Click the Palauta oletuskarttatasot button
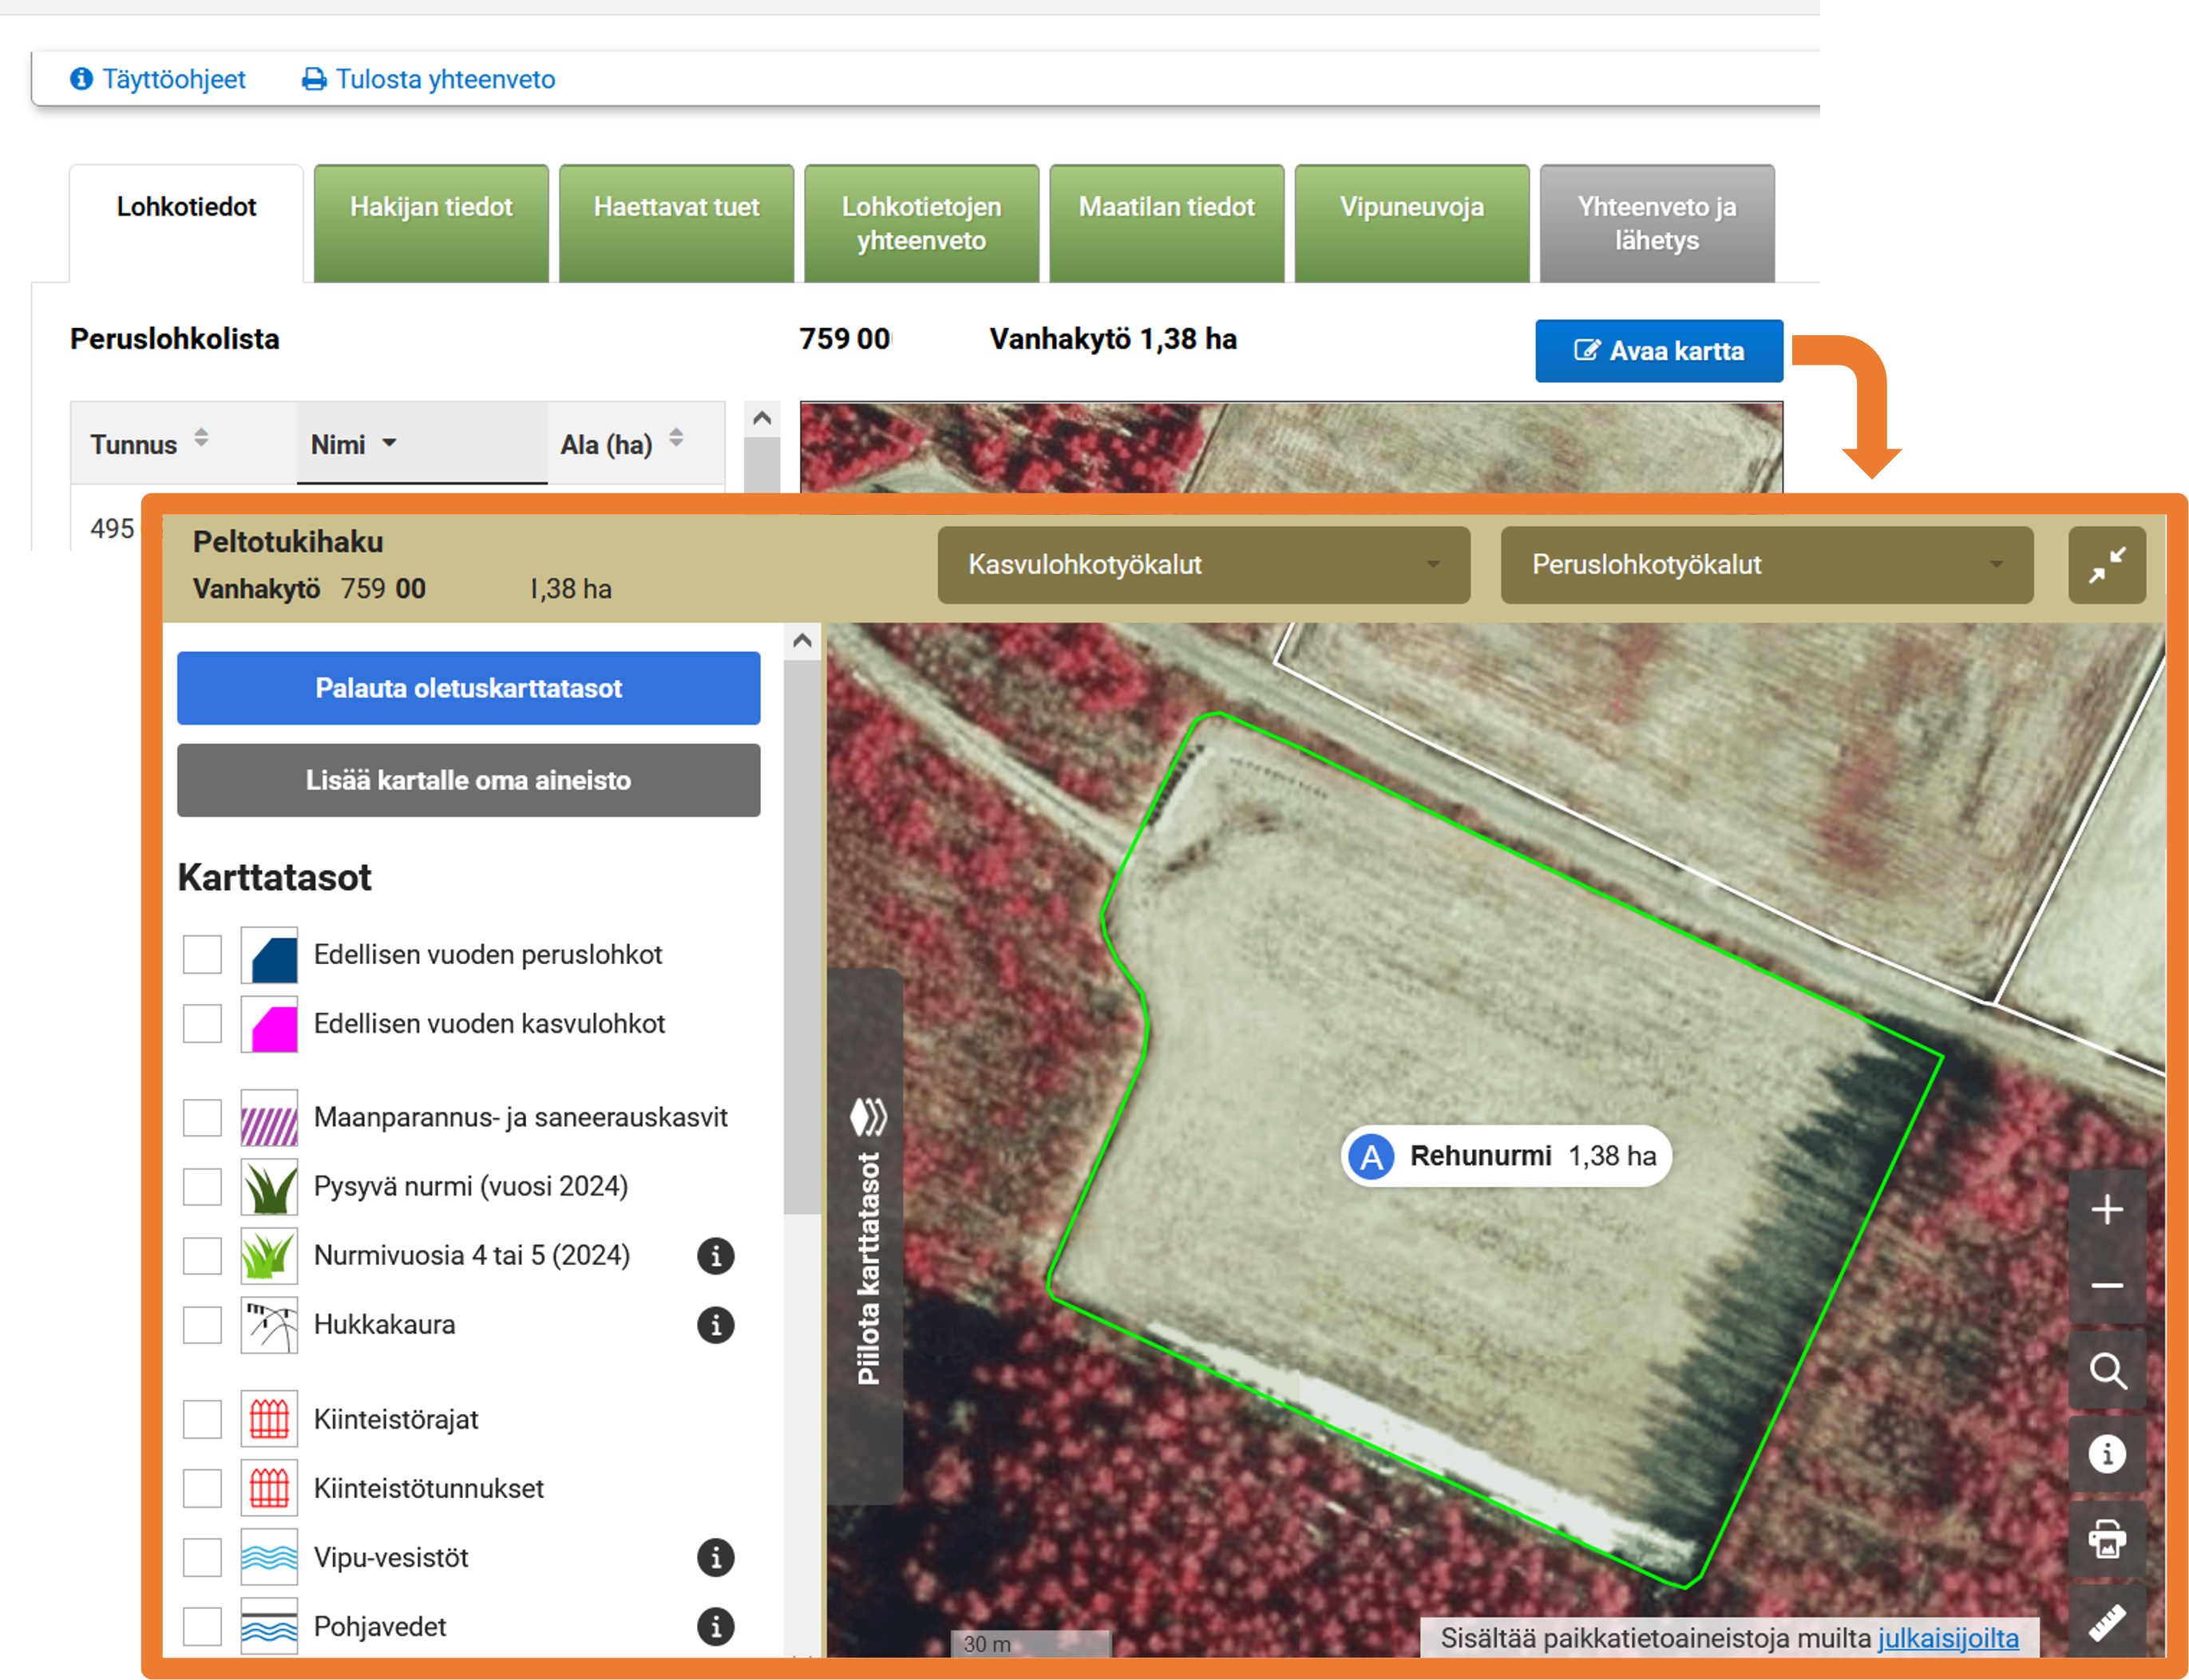The height and width of the screenshot is (1680, 2189). tap(468, 688)
